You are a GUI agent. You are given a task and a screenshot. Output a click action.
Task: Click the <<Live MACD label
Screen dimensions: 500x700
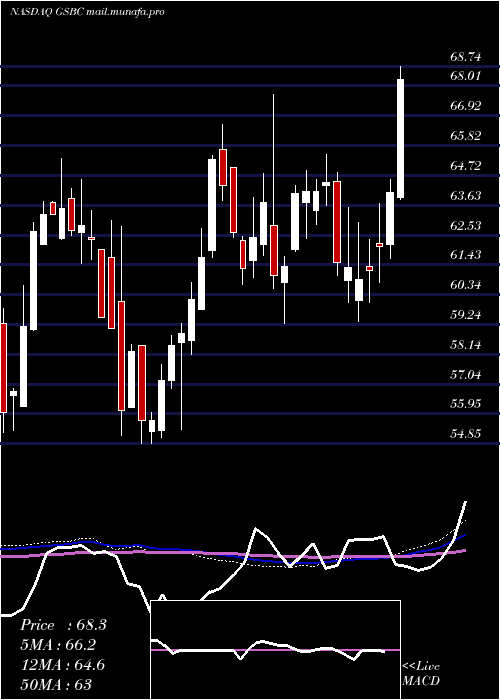click(x=421, y=674)
